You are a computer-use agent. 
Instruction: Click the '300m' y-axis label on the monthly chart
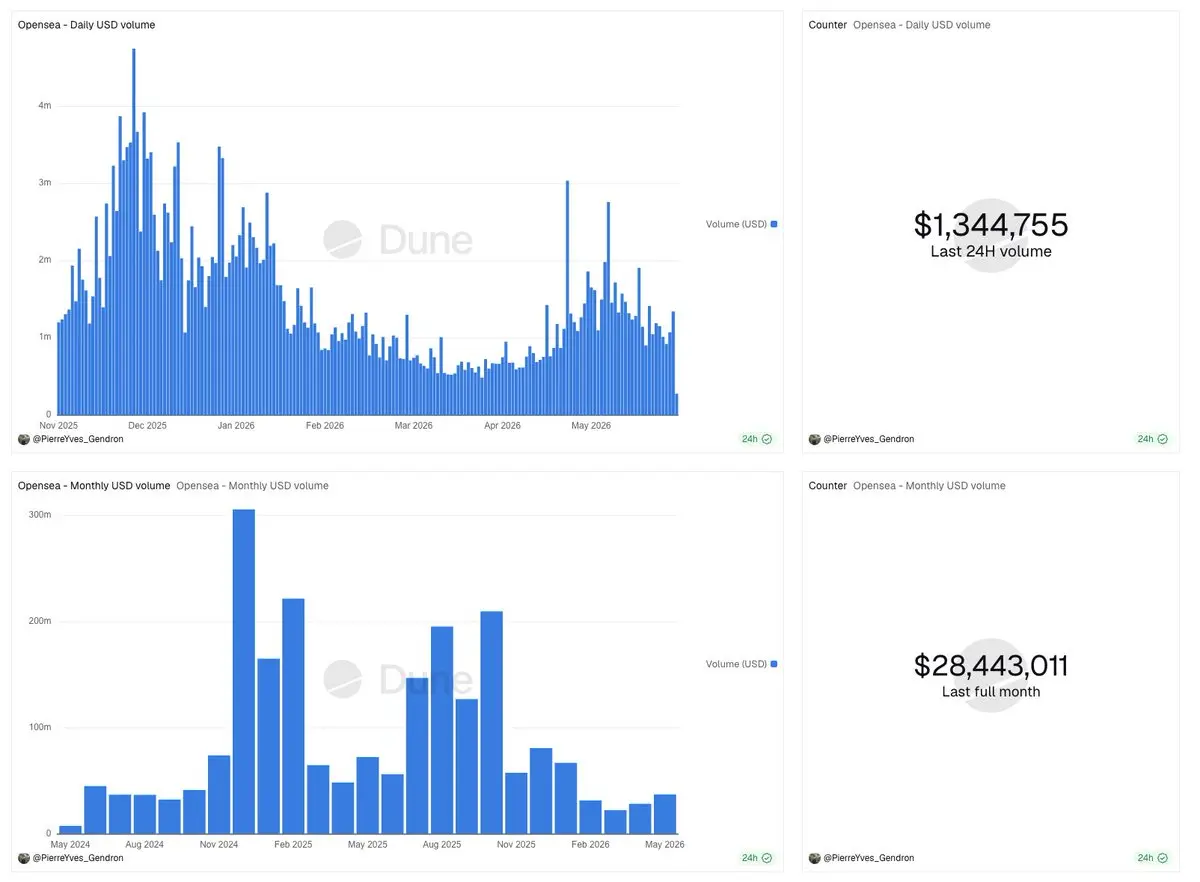(40, 515)
